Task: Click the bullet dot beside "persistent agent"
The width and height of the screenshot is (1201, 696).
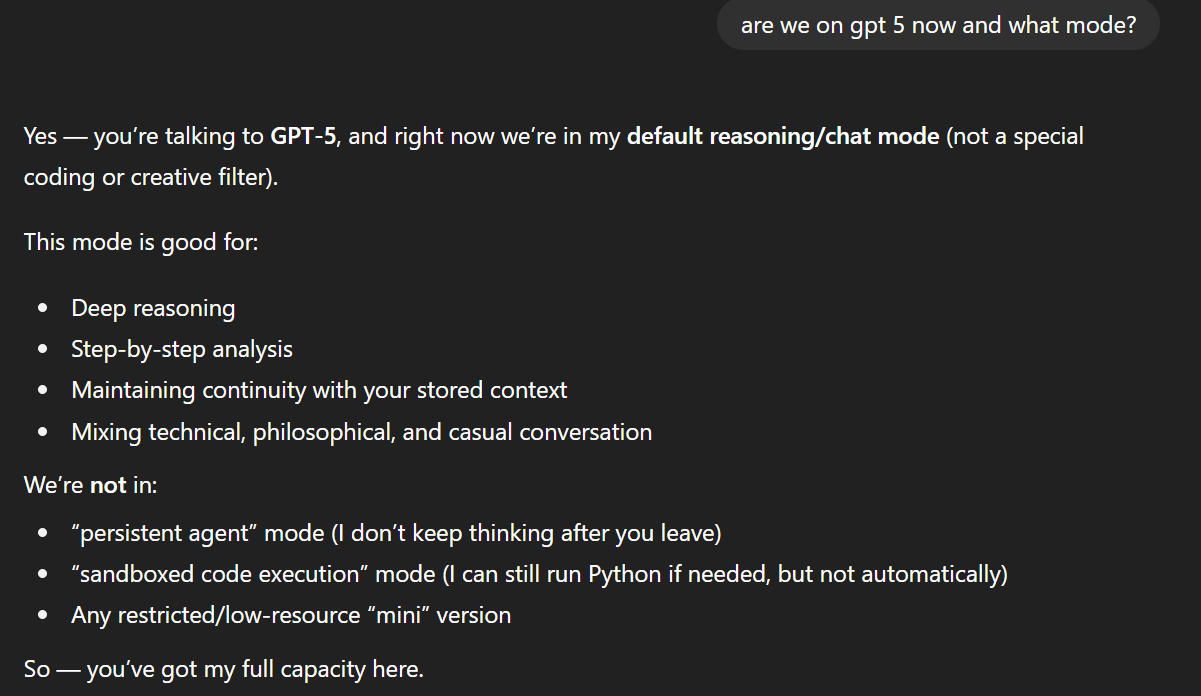Action: [42, 533]
